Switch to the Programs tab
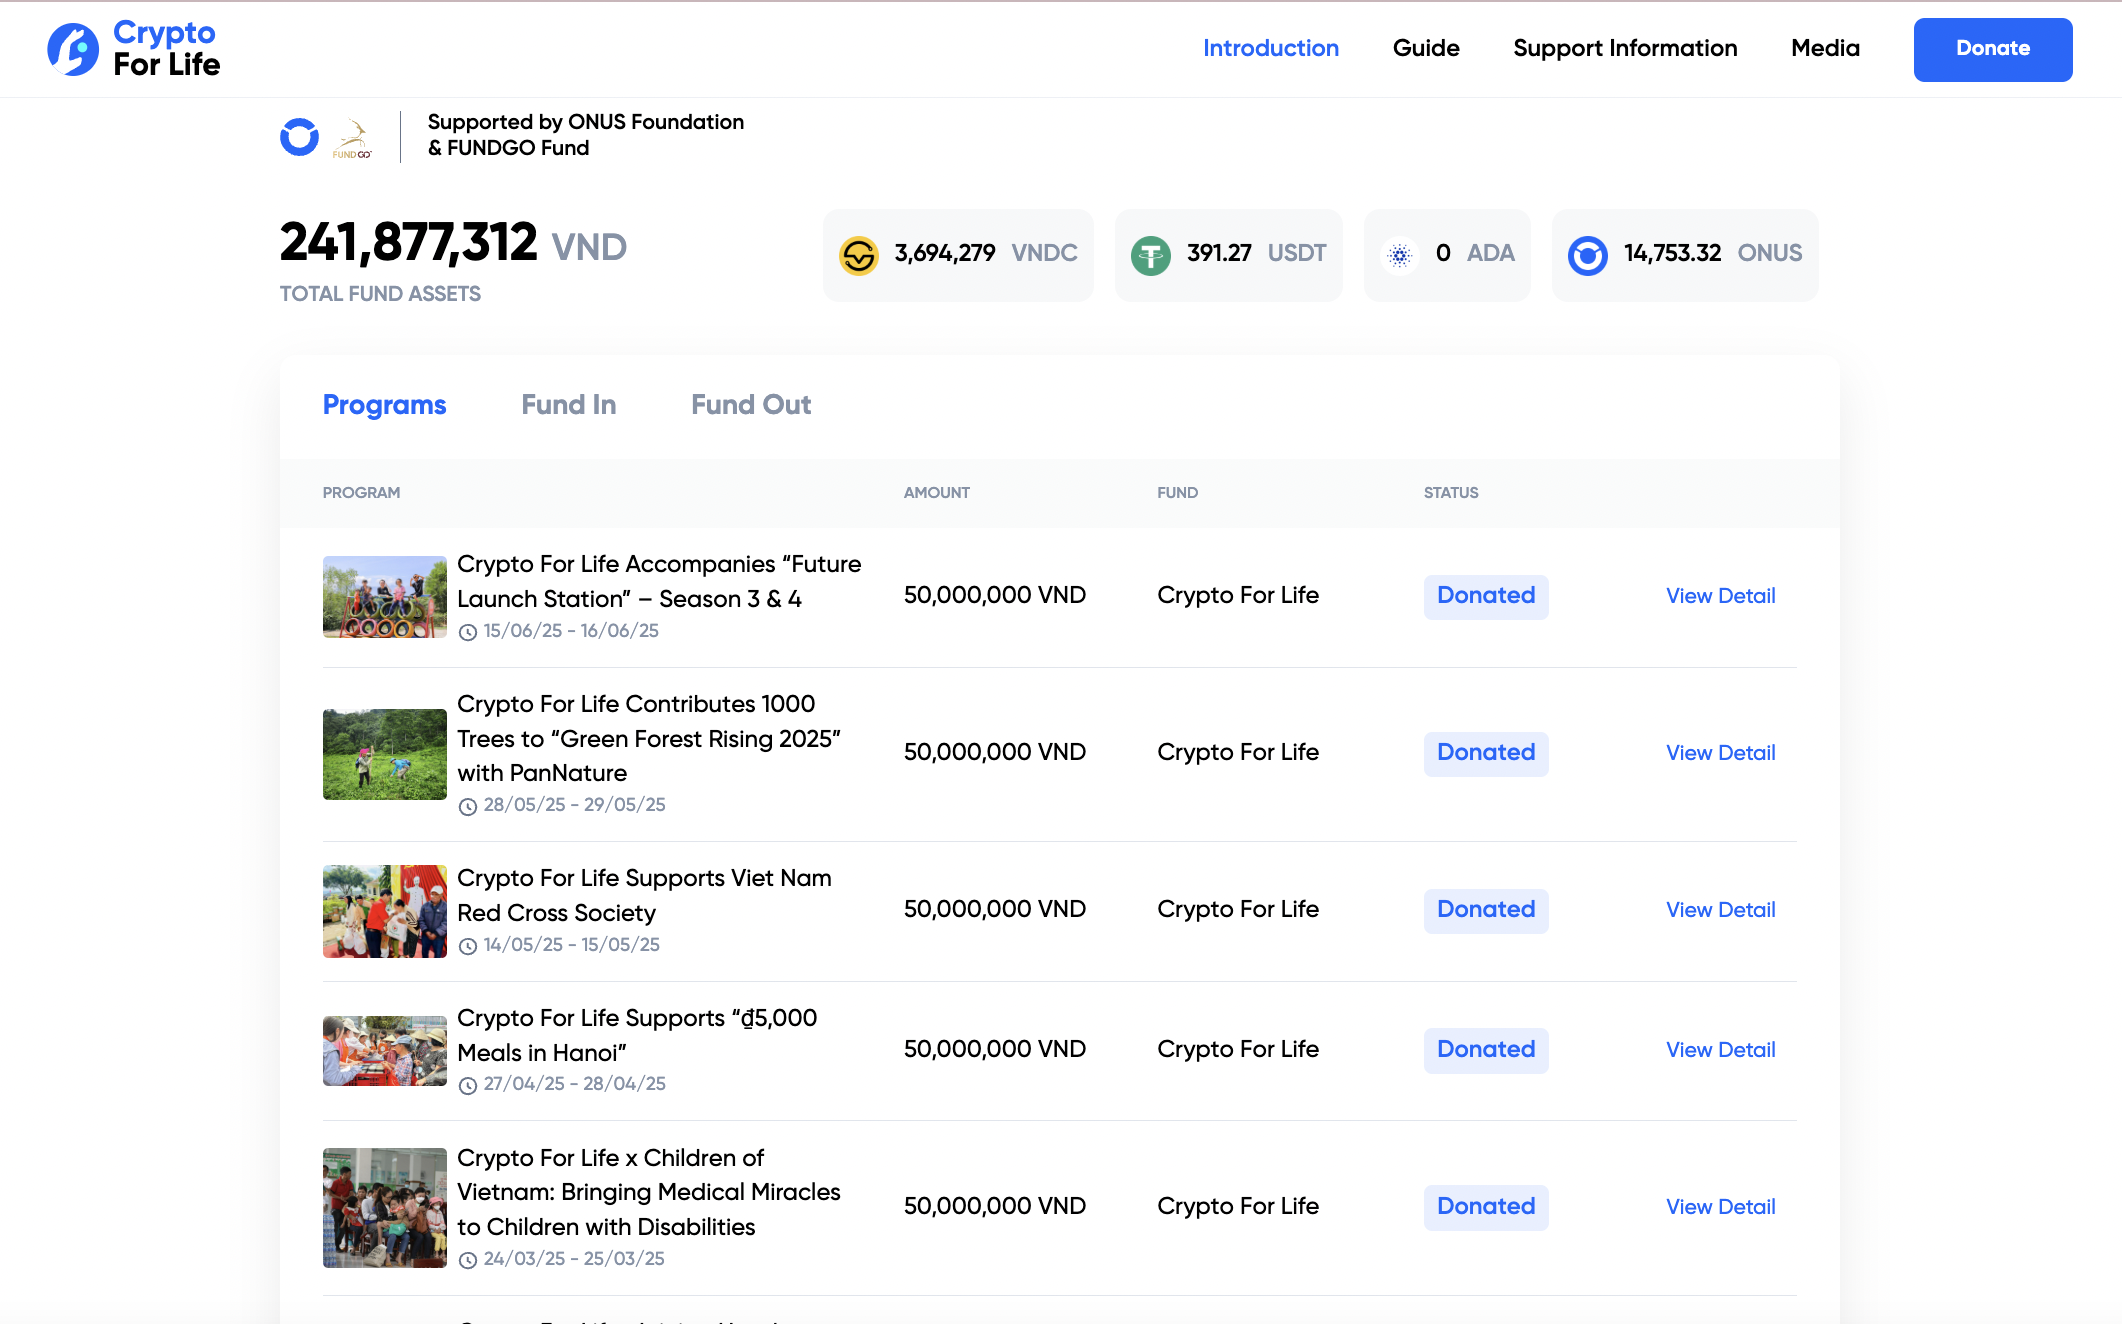This screenshot has height=1324, width=2122. pos(384,405)
